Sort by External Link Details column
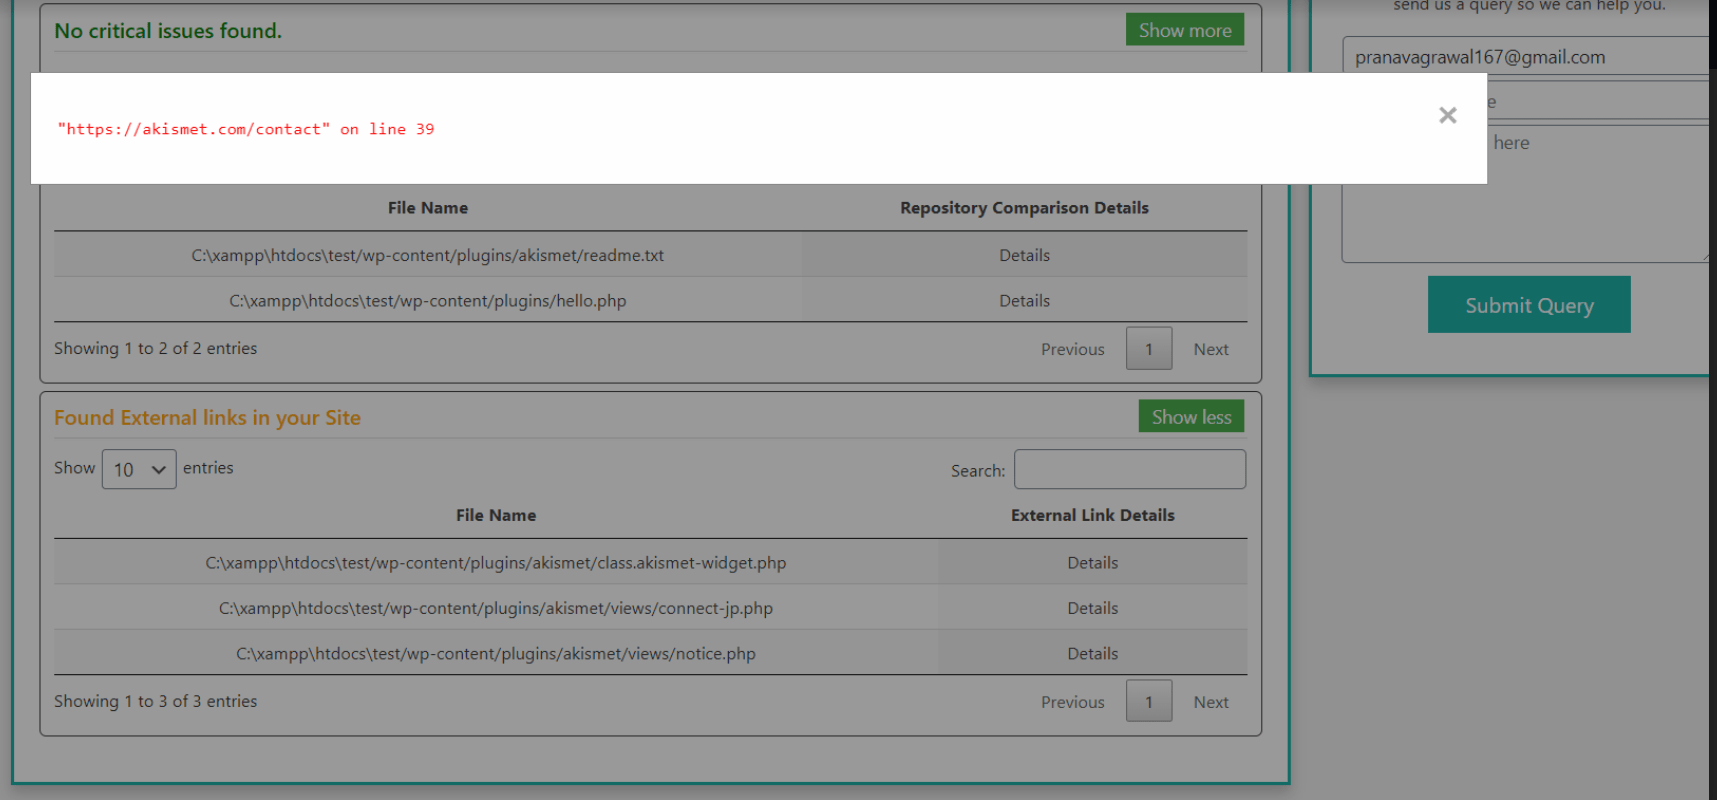Viewport: 1717px width, 800px height. coord(1092,515)
